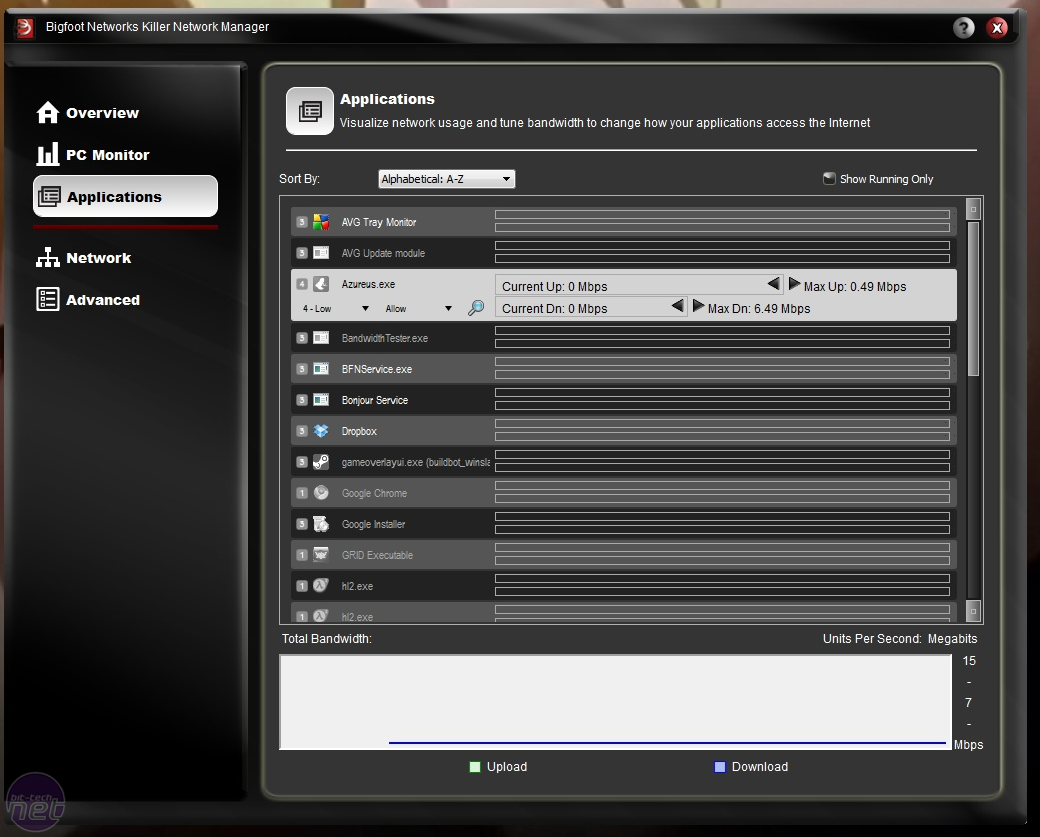Image resolution: width=1040 pixels, height=837 pixels.
Task: Click the AVG Update module icon
Action: click(321, 253)
